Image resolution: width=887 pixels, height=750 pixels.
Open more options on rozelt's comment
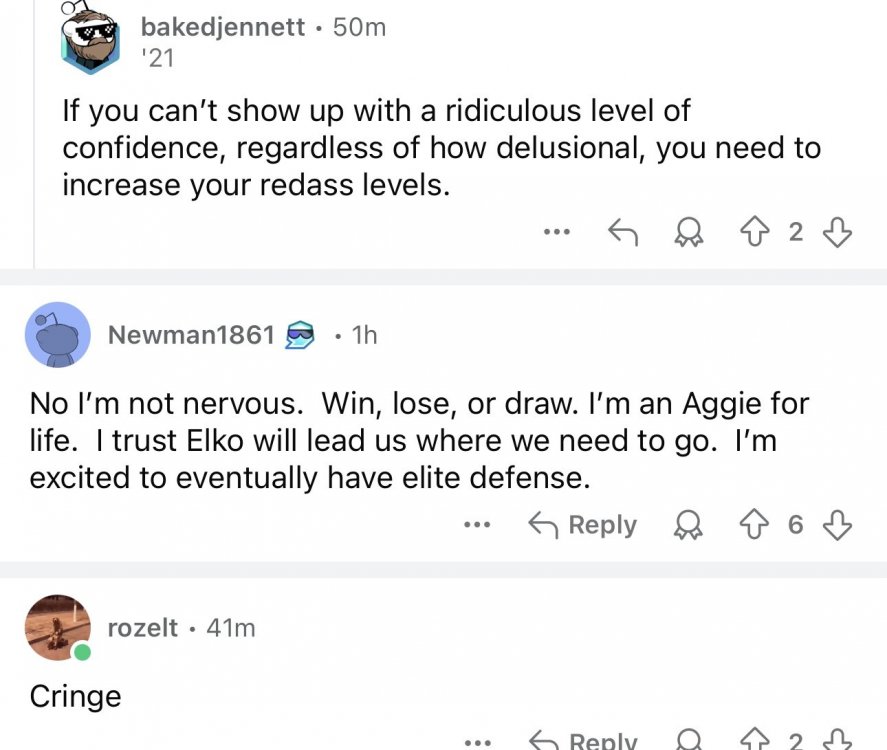click(478, 741)
